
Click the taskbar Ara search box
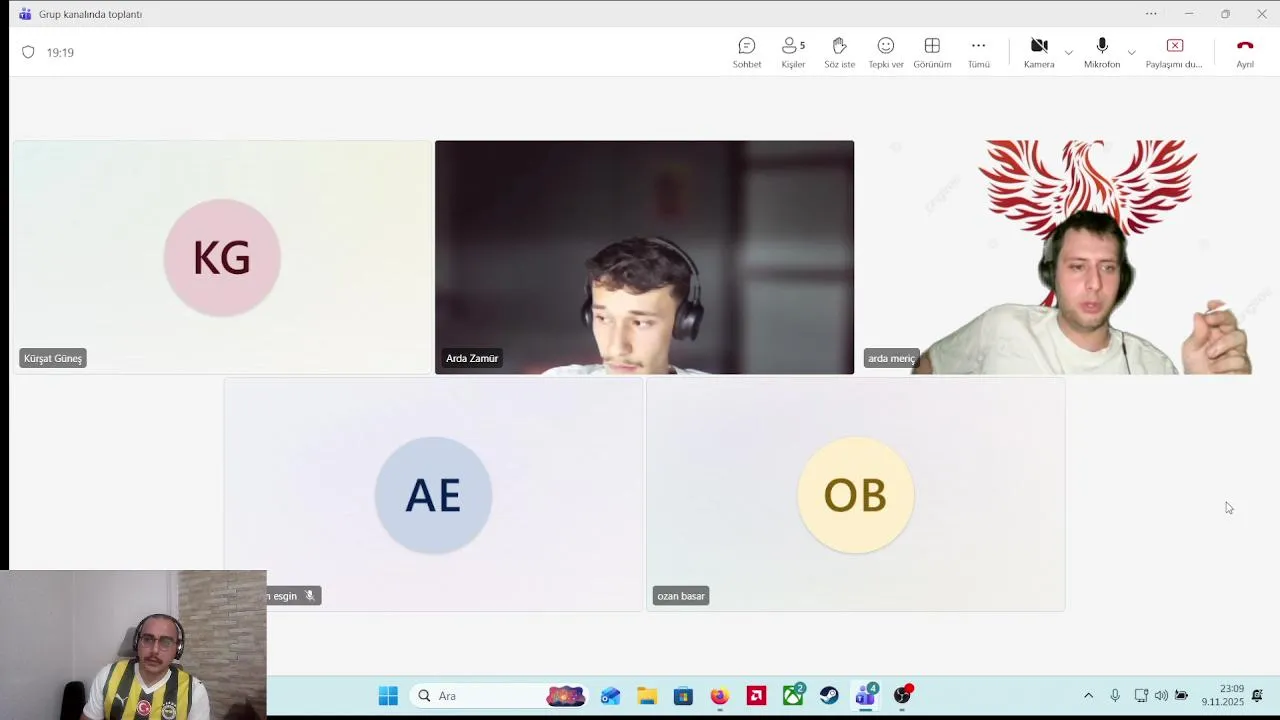(x=500, y=696)
